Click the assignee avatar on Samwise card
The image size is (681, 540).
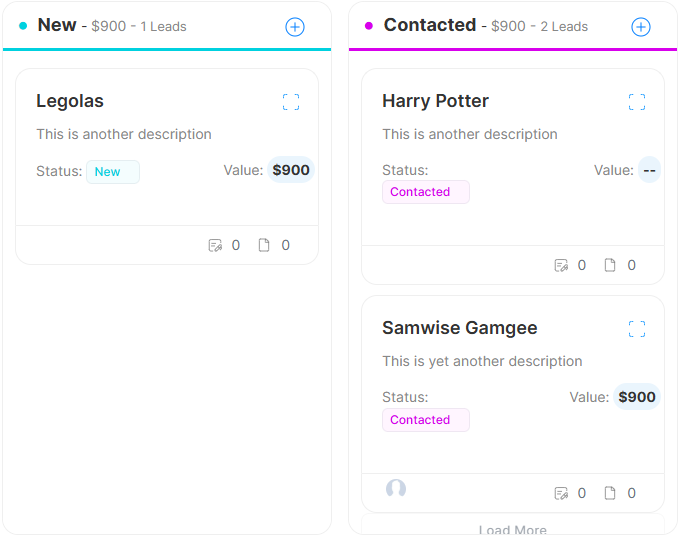396,489
